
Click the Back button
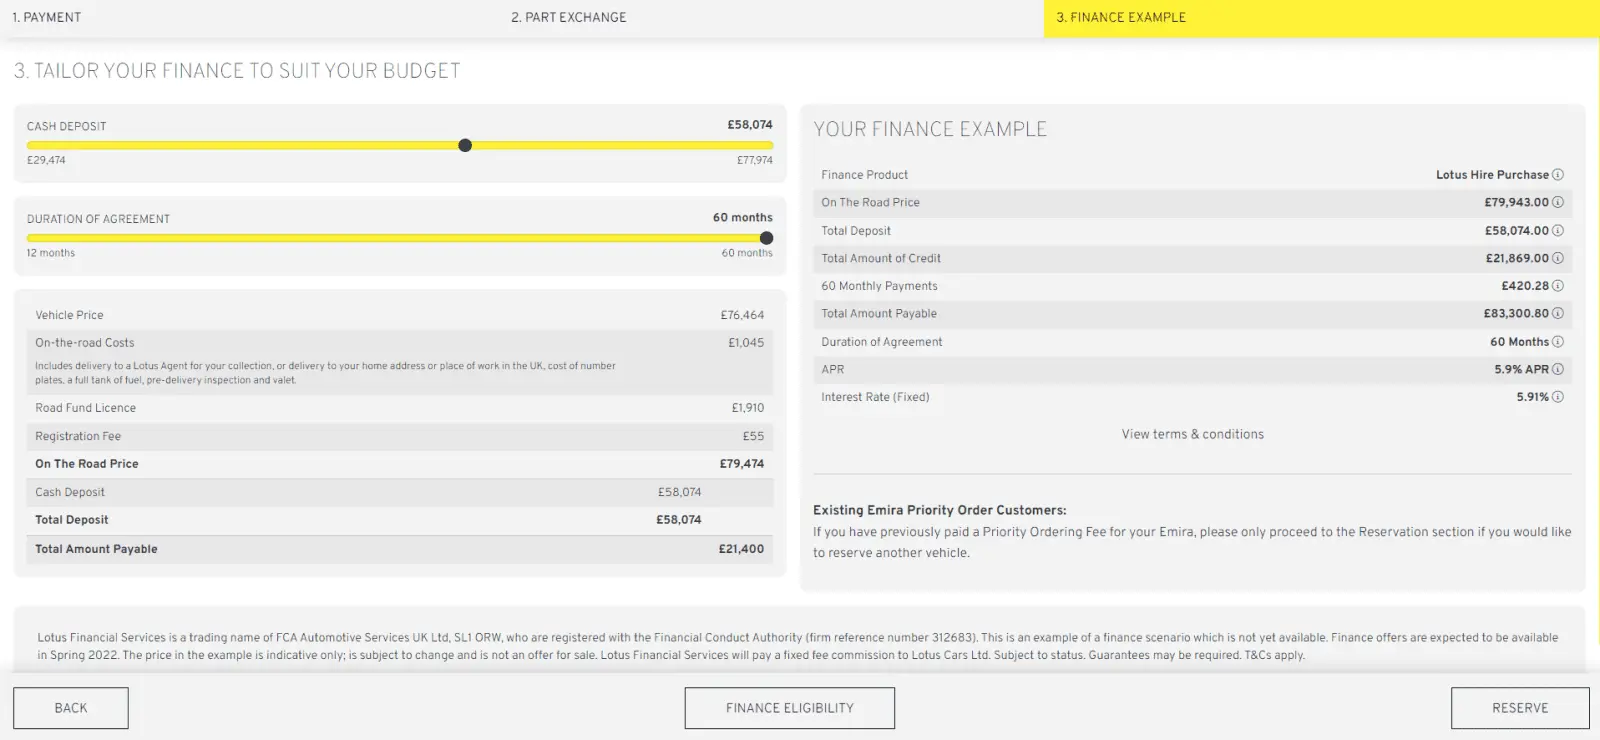coord(71,708)
